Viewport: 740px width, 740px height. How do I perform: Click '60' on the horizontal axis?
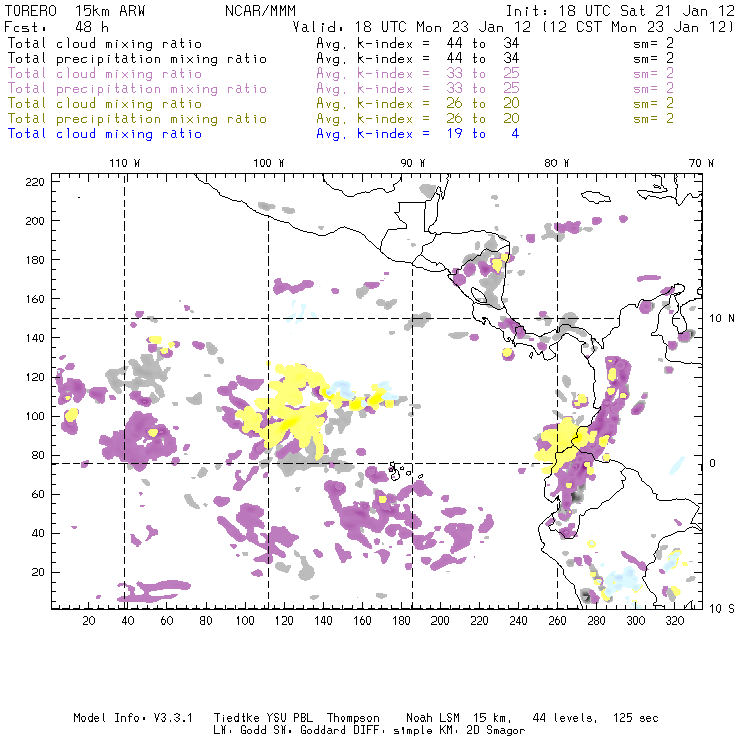click(167, 621)
